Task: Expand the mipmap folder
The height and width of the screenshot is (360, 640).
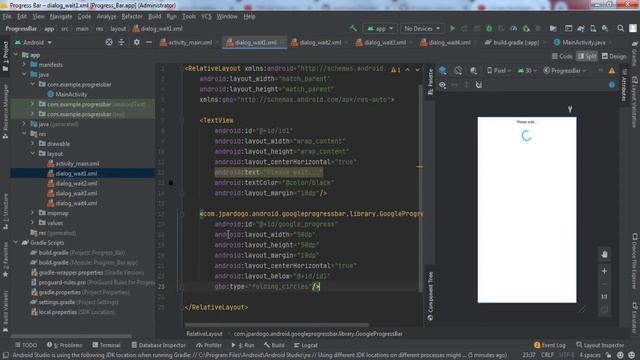Action: click(x=33, y=213)
